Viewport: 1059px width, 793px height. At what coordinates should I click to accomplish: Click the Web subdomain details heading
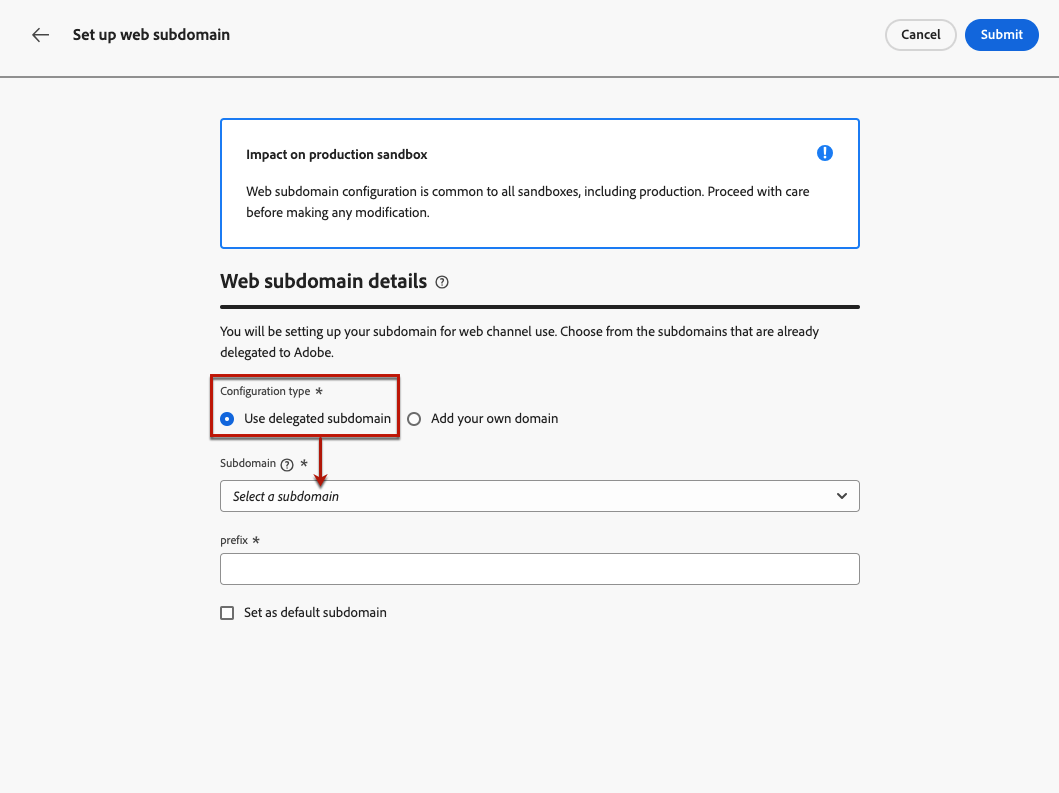pyautogui.click(x=323, y=282)
